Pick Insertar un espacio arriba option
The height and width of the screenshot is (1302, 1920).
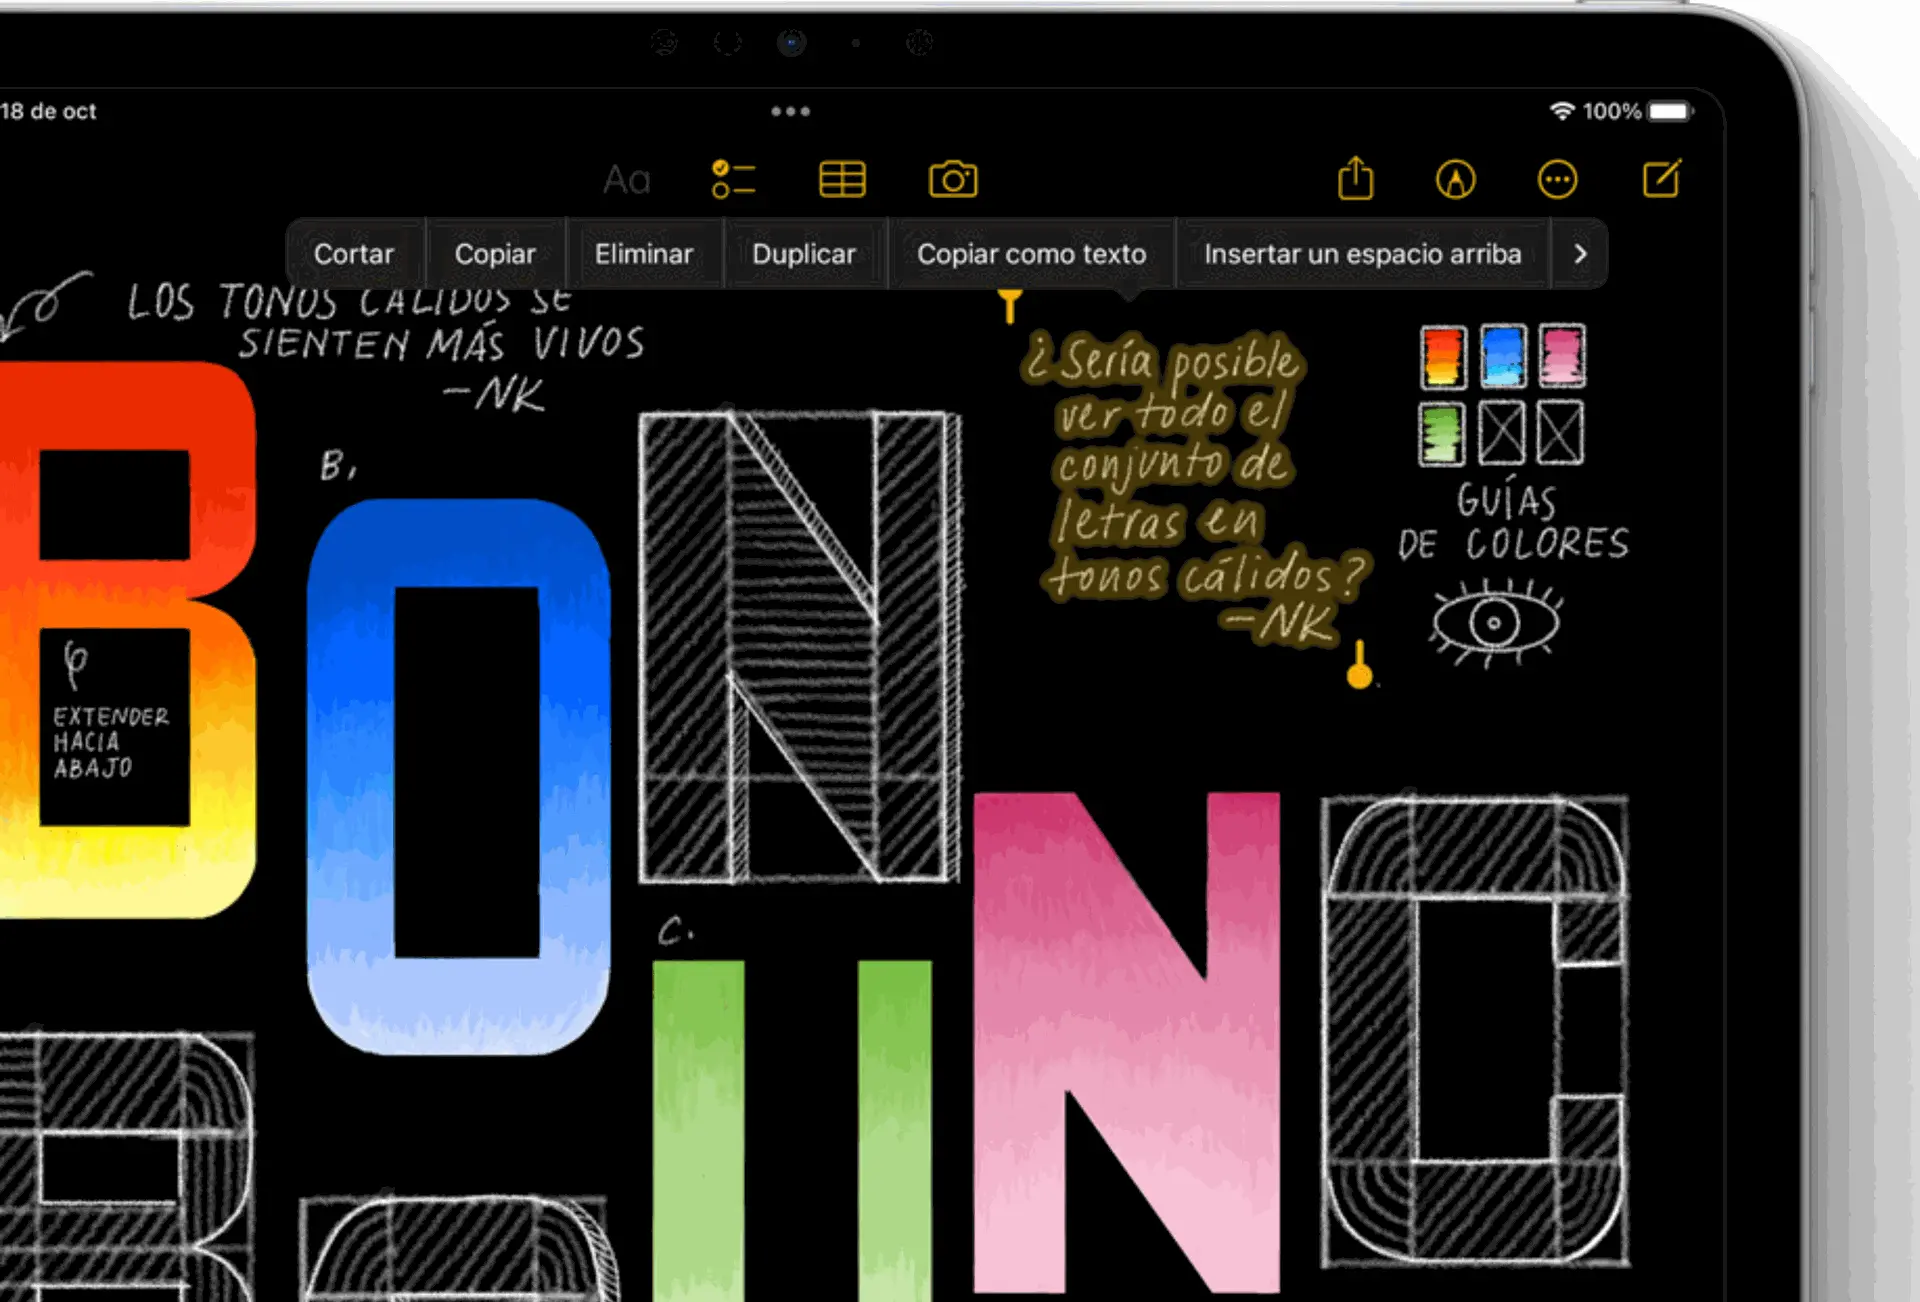(1362, 254)
